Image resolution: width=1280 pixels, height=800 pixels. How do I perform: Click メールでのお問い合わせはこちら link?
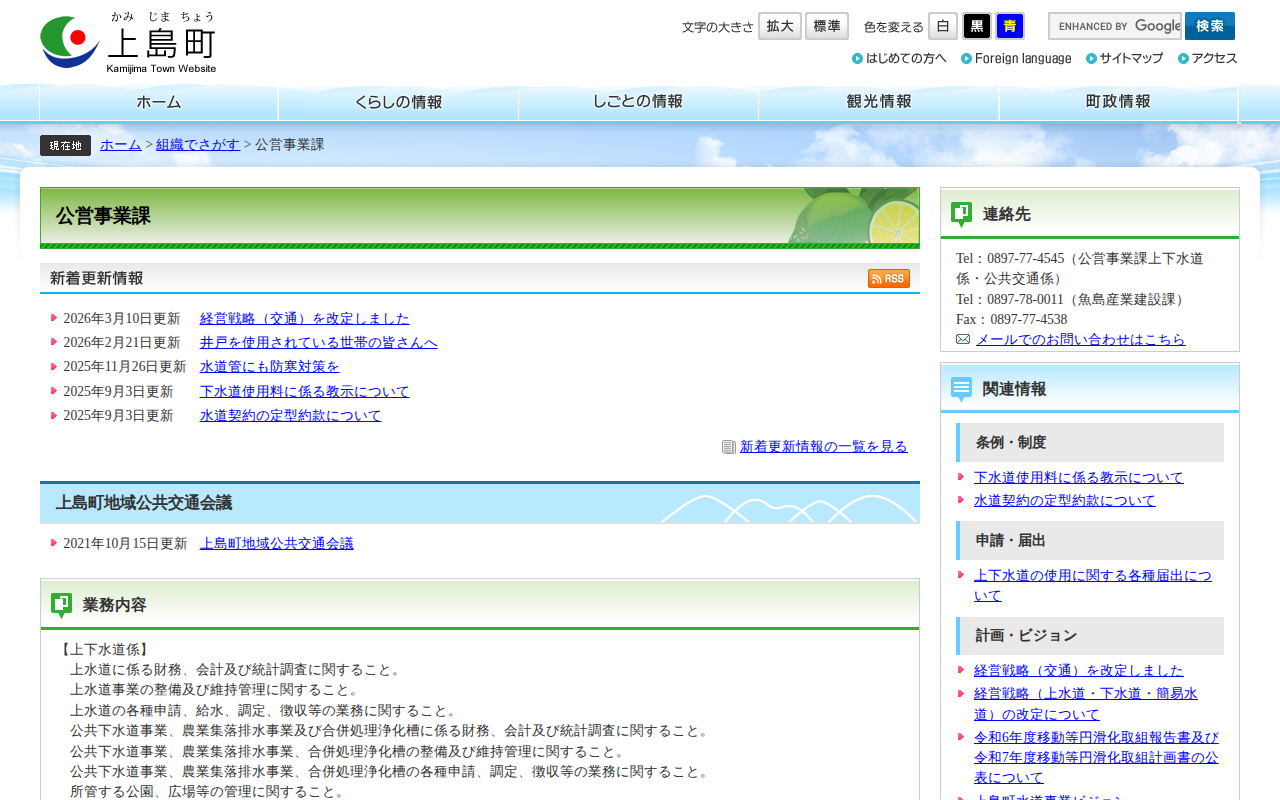click(1081, 340)
